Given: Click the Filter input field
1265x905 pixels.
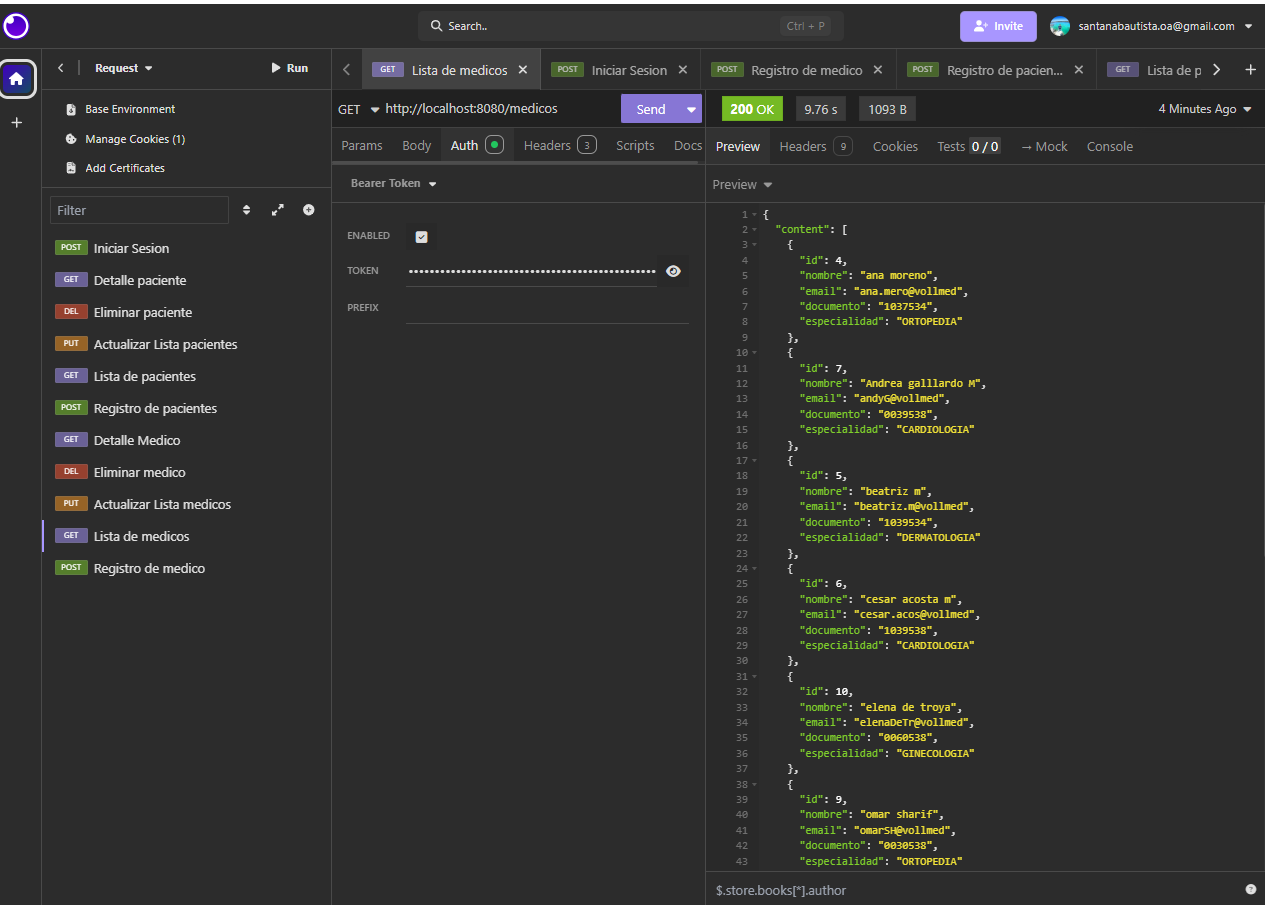Looking at the screenshot, I should 139,210.
